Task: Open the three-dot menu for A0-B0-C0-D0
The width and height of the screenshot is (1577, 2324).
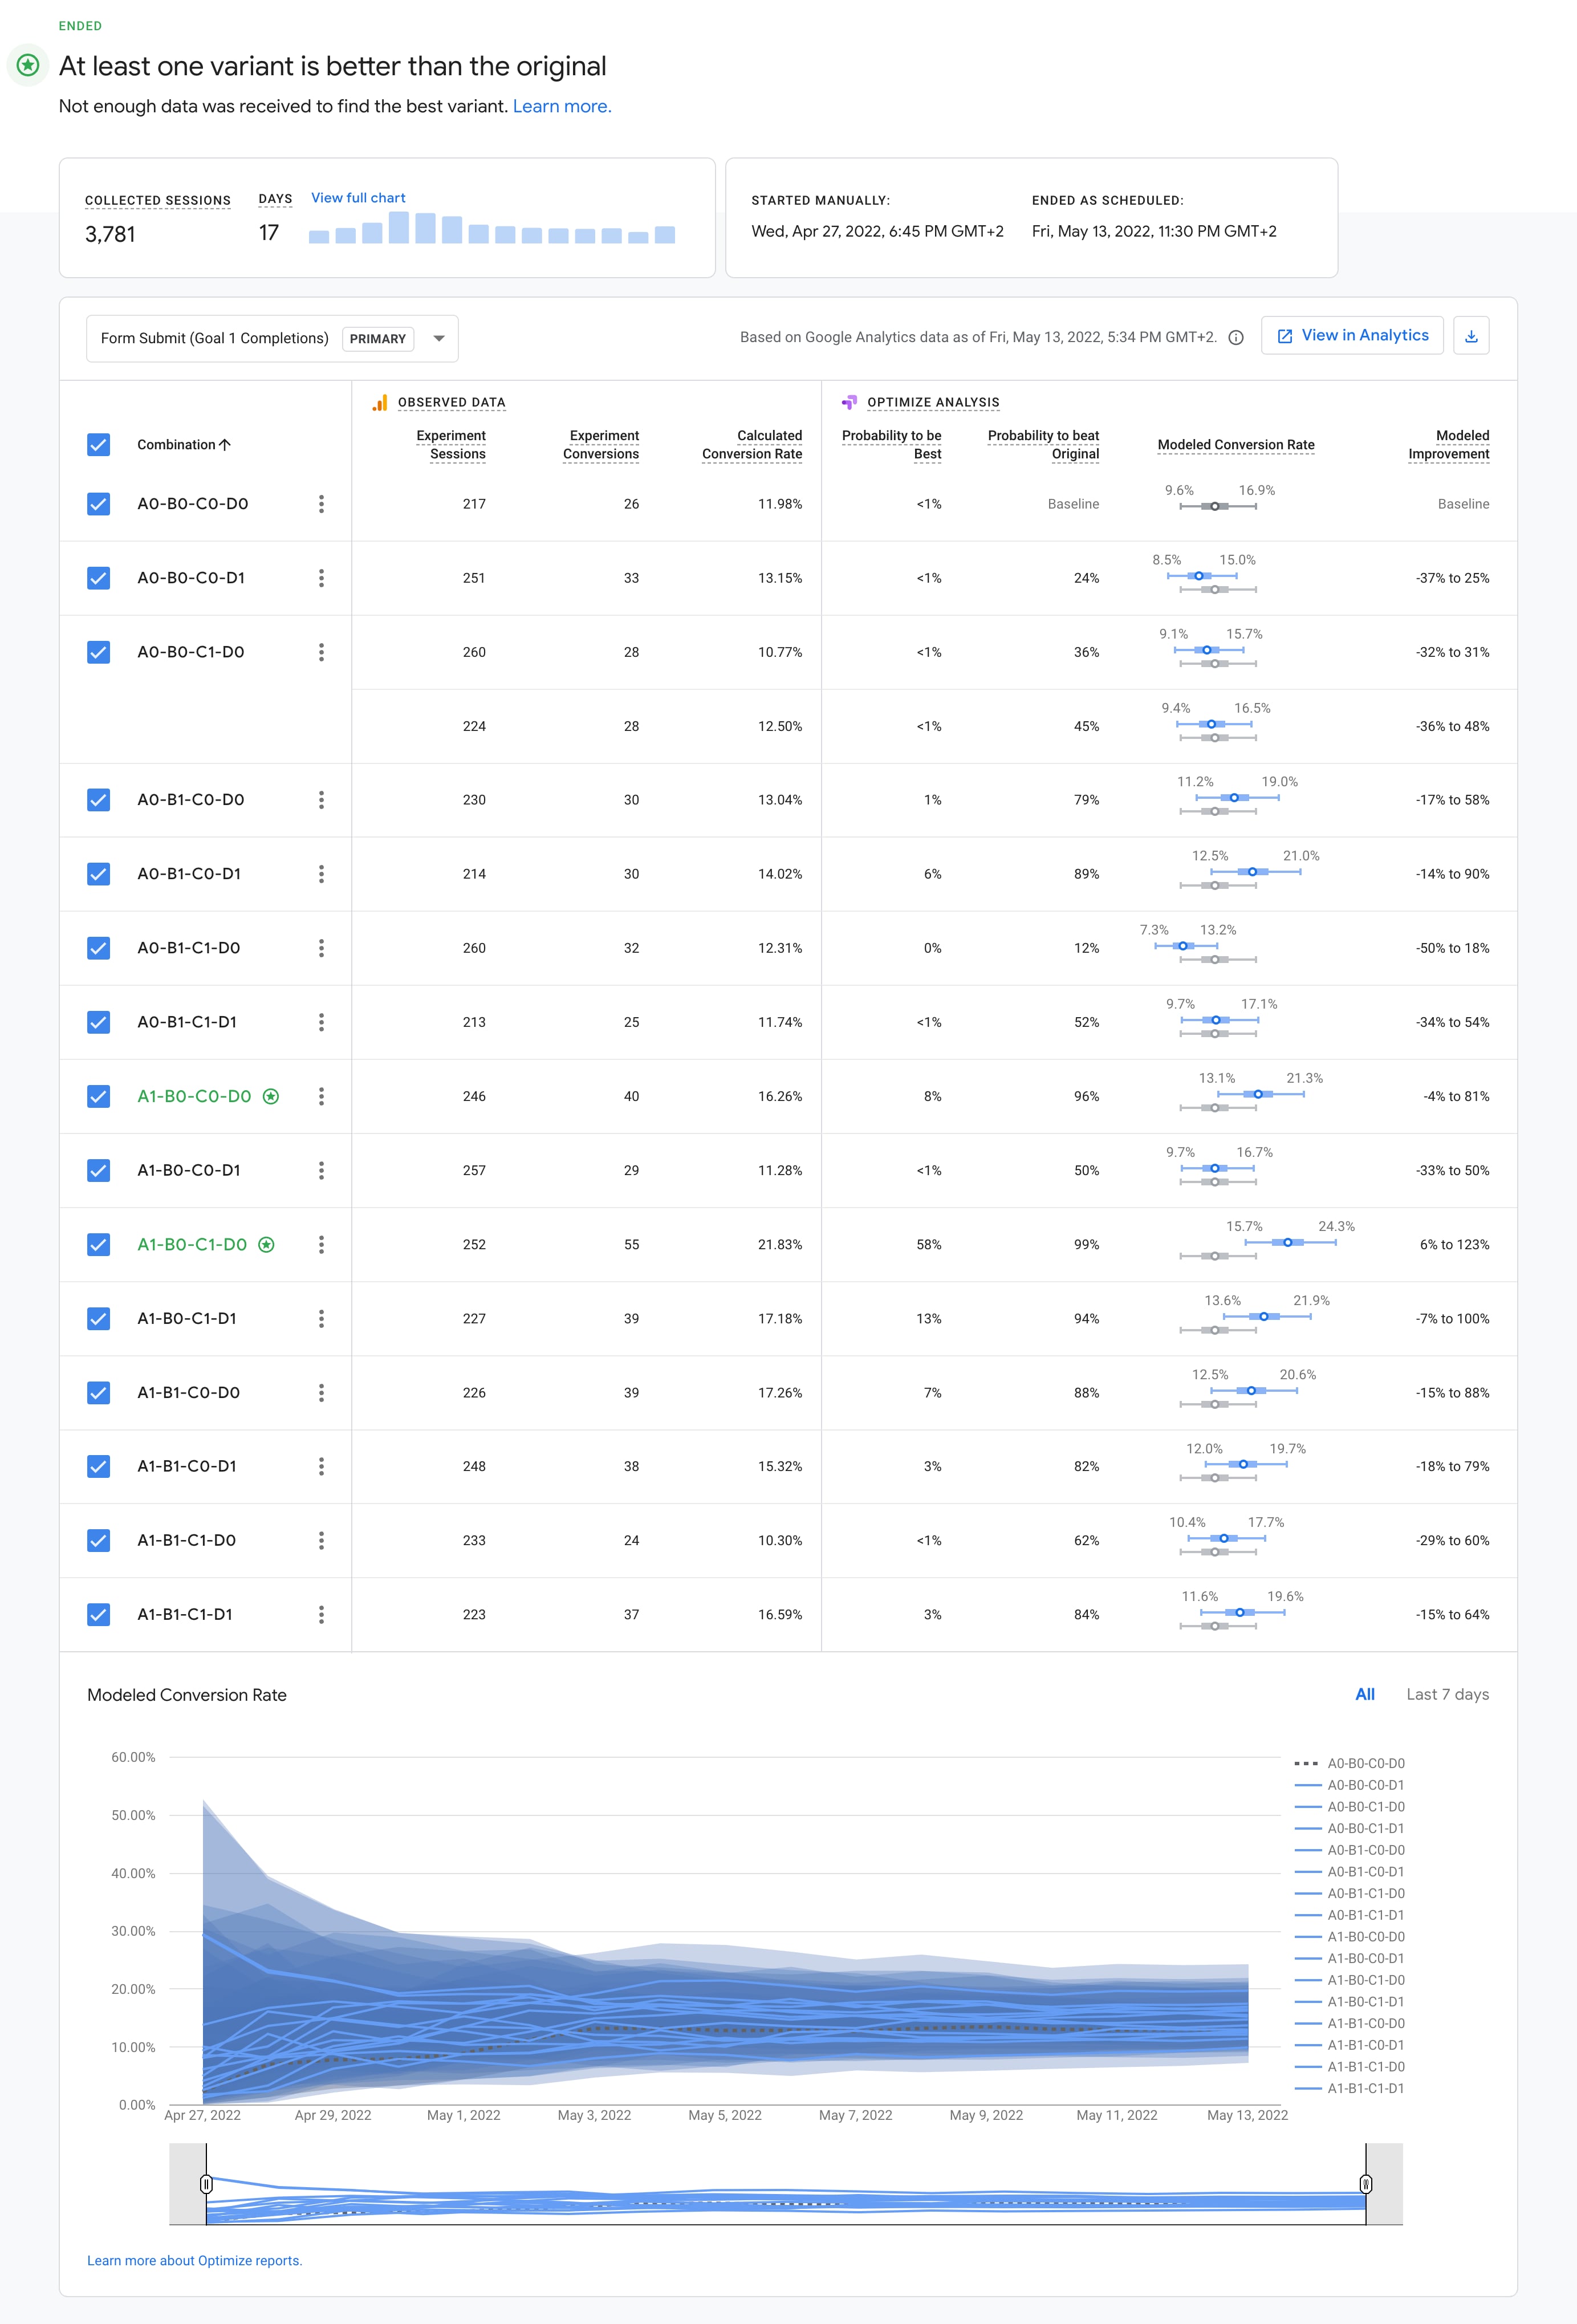Action: click(321, 504)
